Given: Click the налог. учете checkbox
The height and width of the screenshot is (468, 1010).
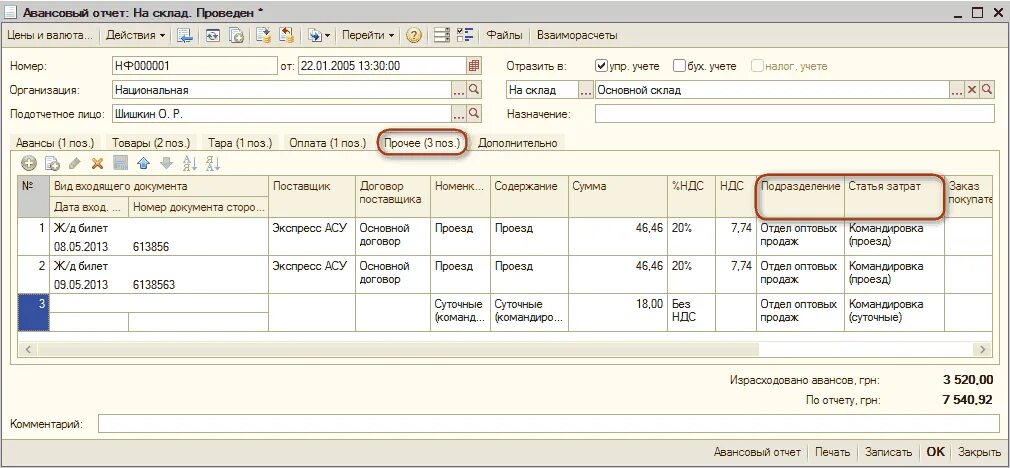Looking at the screenshot, I should pyautogui.click(x=757, y=66).
